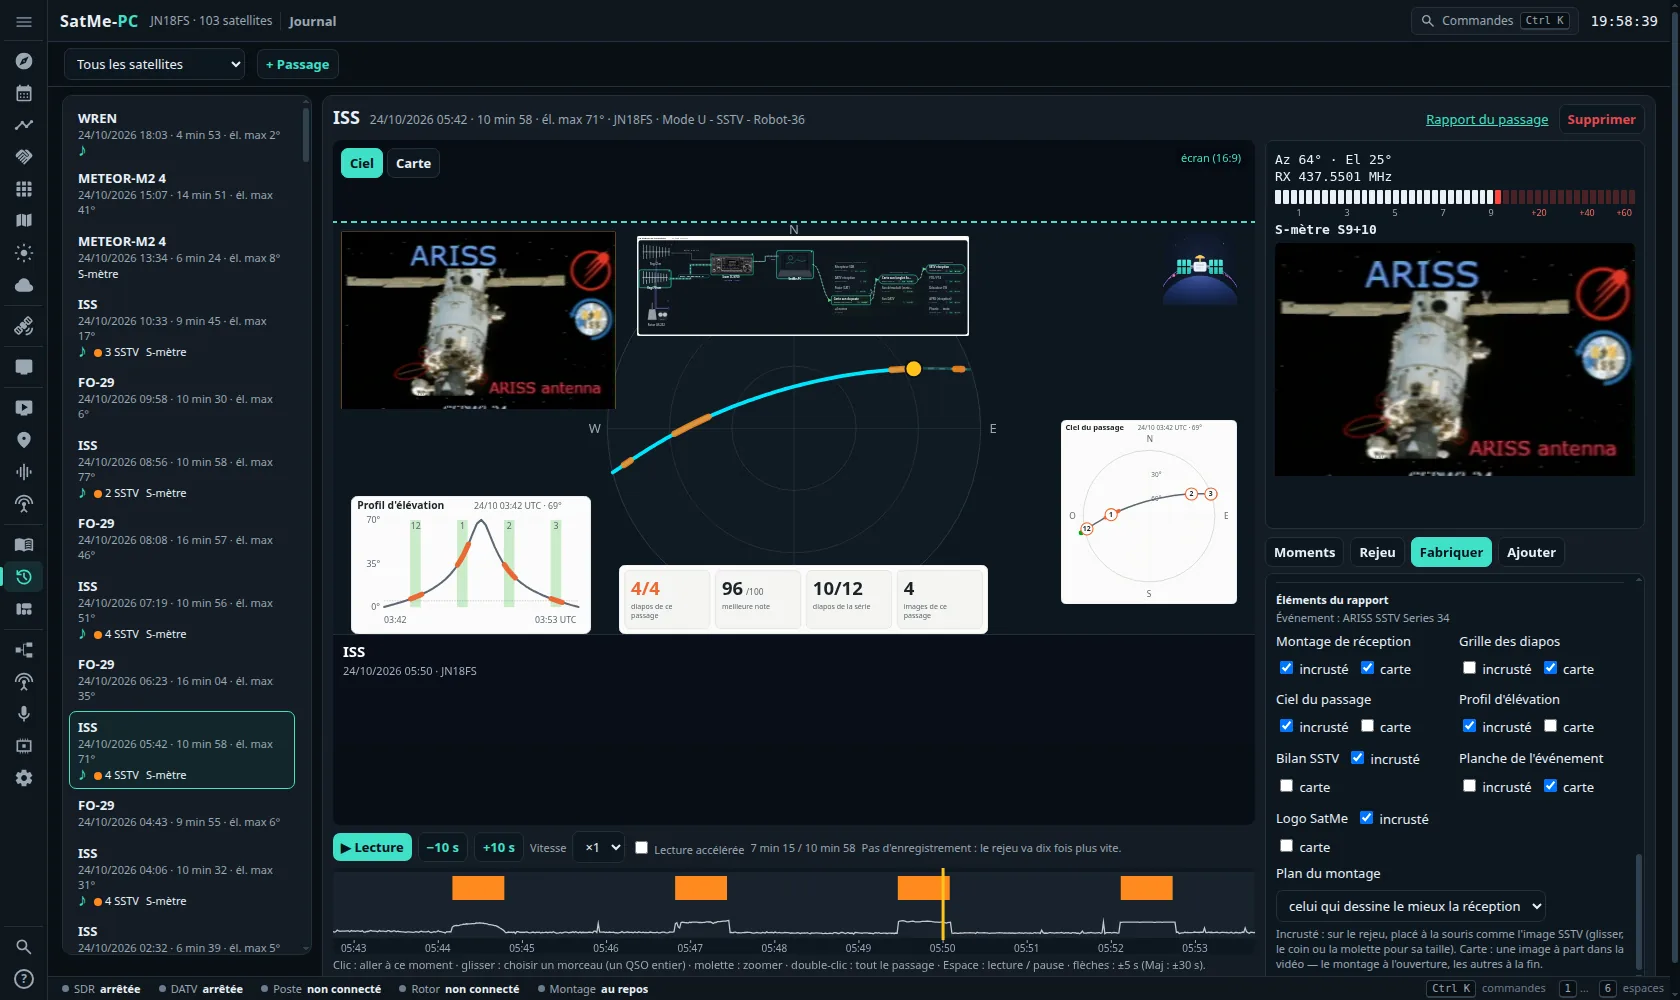Open the hamburger menu icon
The image size is (1680, 1000).
point(24,21)
